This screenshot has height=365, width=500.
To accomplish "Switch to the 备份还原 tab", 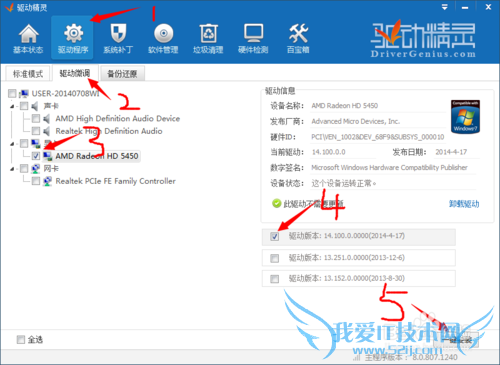I will click(122, 74).
